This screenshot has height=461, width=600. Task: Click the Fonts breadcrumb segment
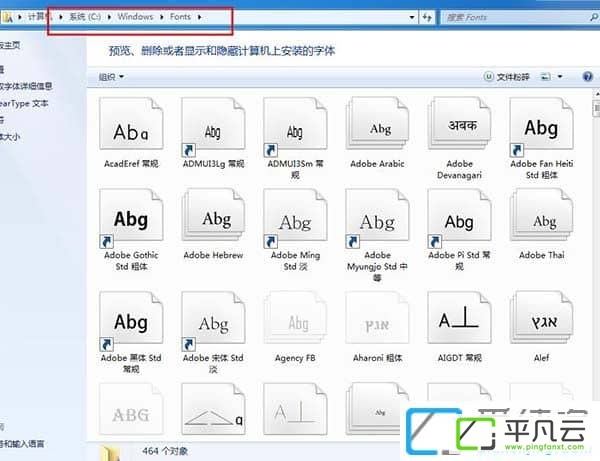pos(180,16)
